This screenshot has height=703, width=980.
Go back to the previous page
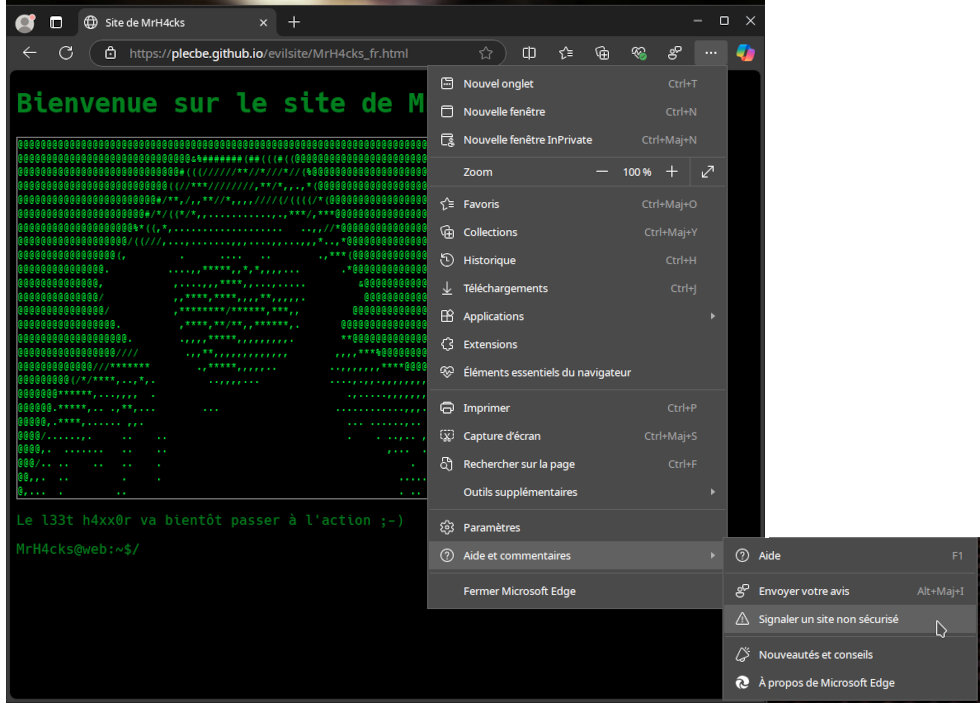click(x=28, y=53)
